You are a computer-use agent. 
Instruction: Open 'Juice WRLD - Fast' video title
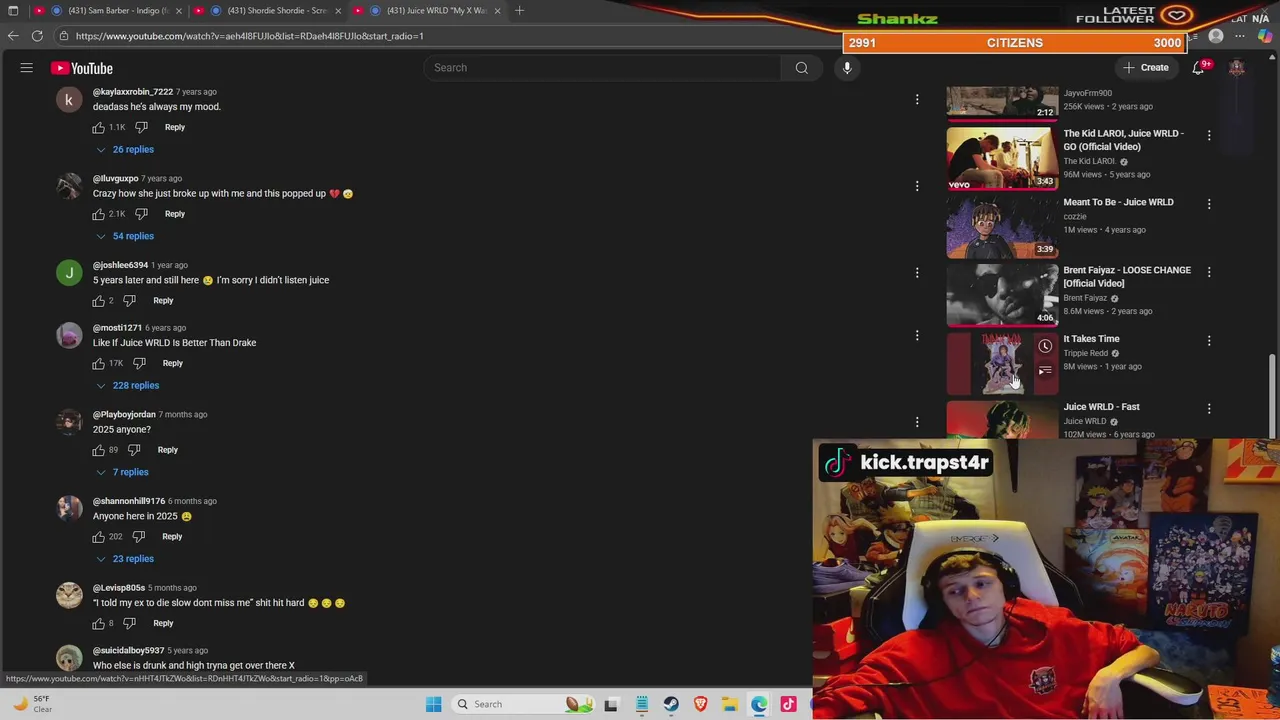click(x=1101, y=407)
